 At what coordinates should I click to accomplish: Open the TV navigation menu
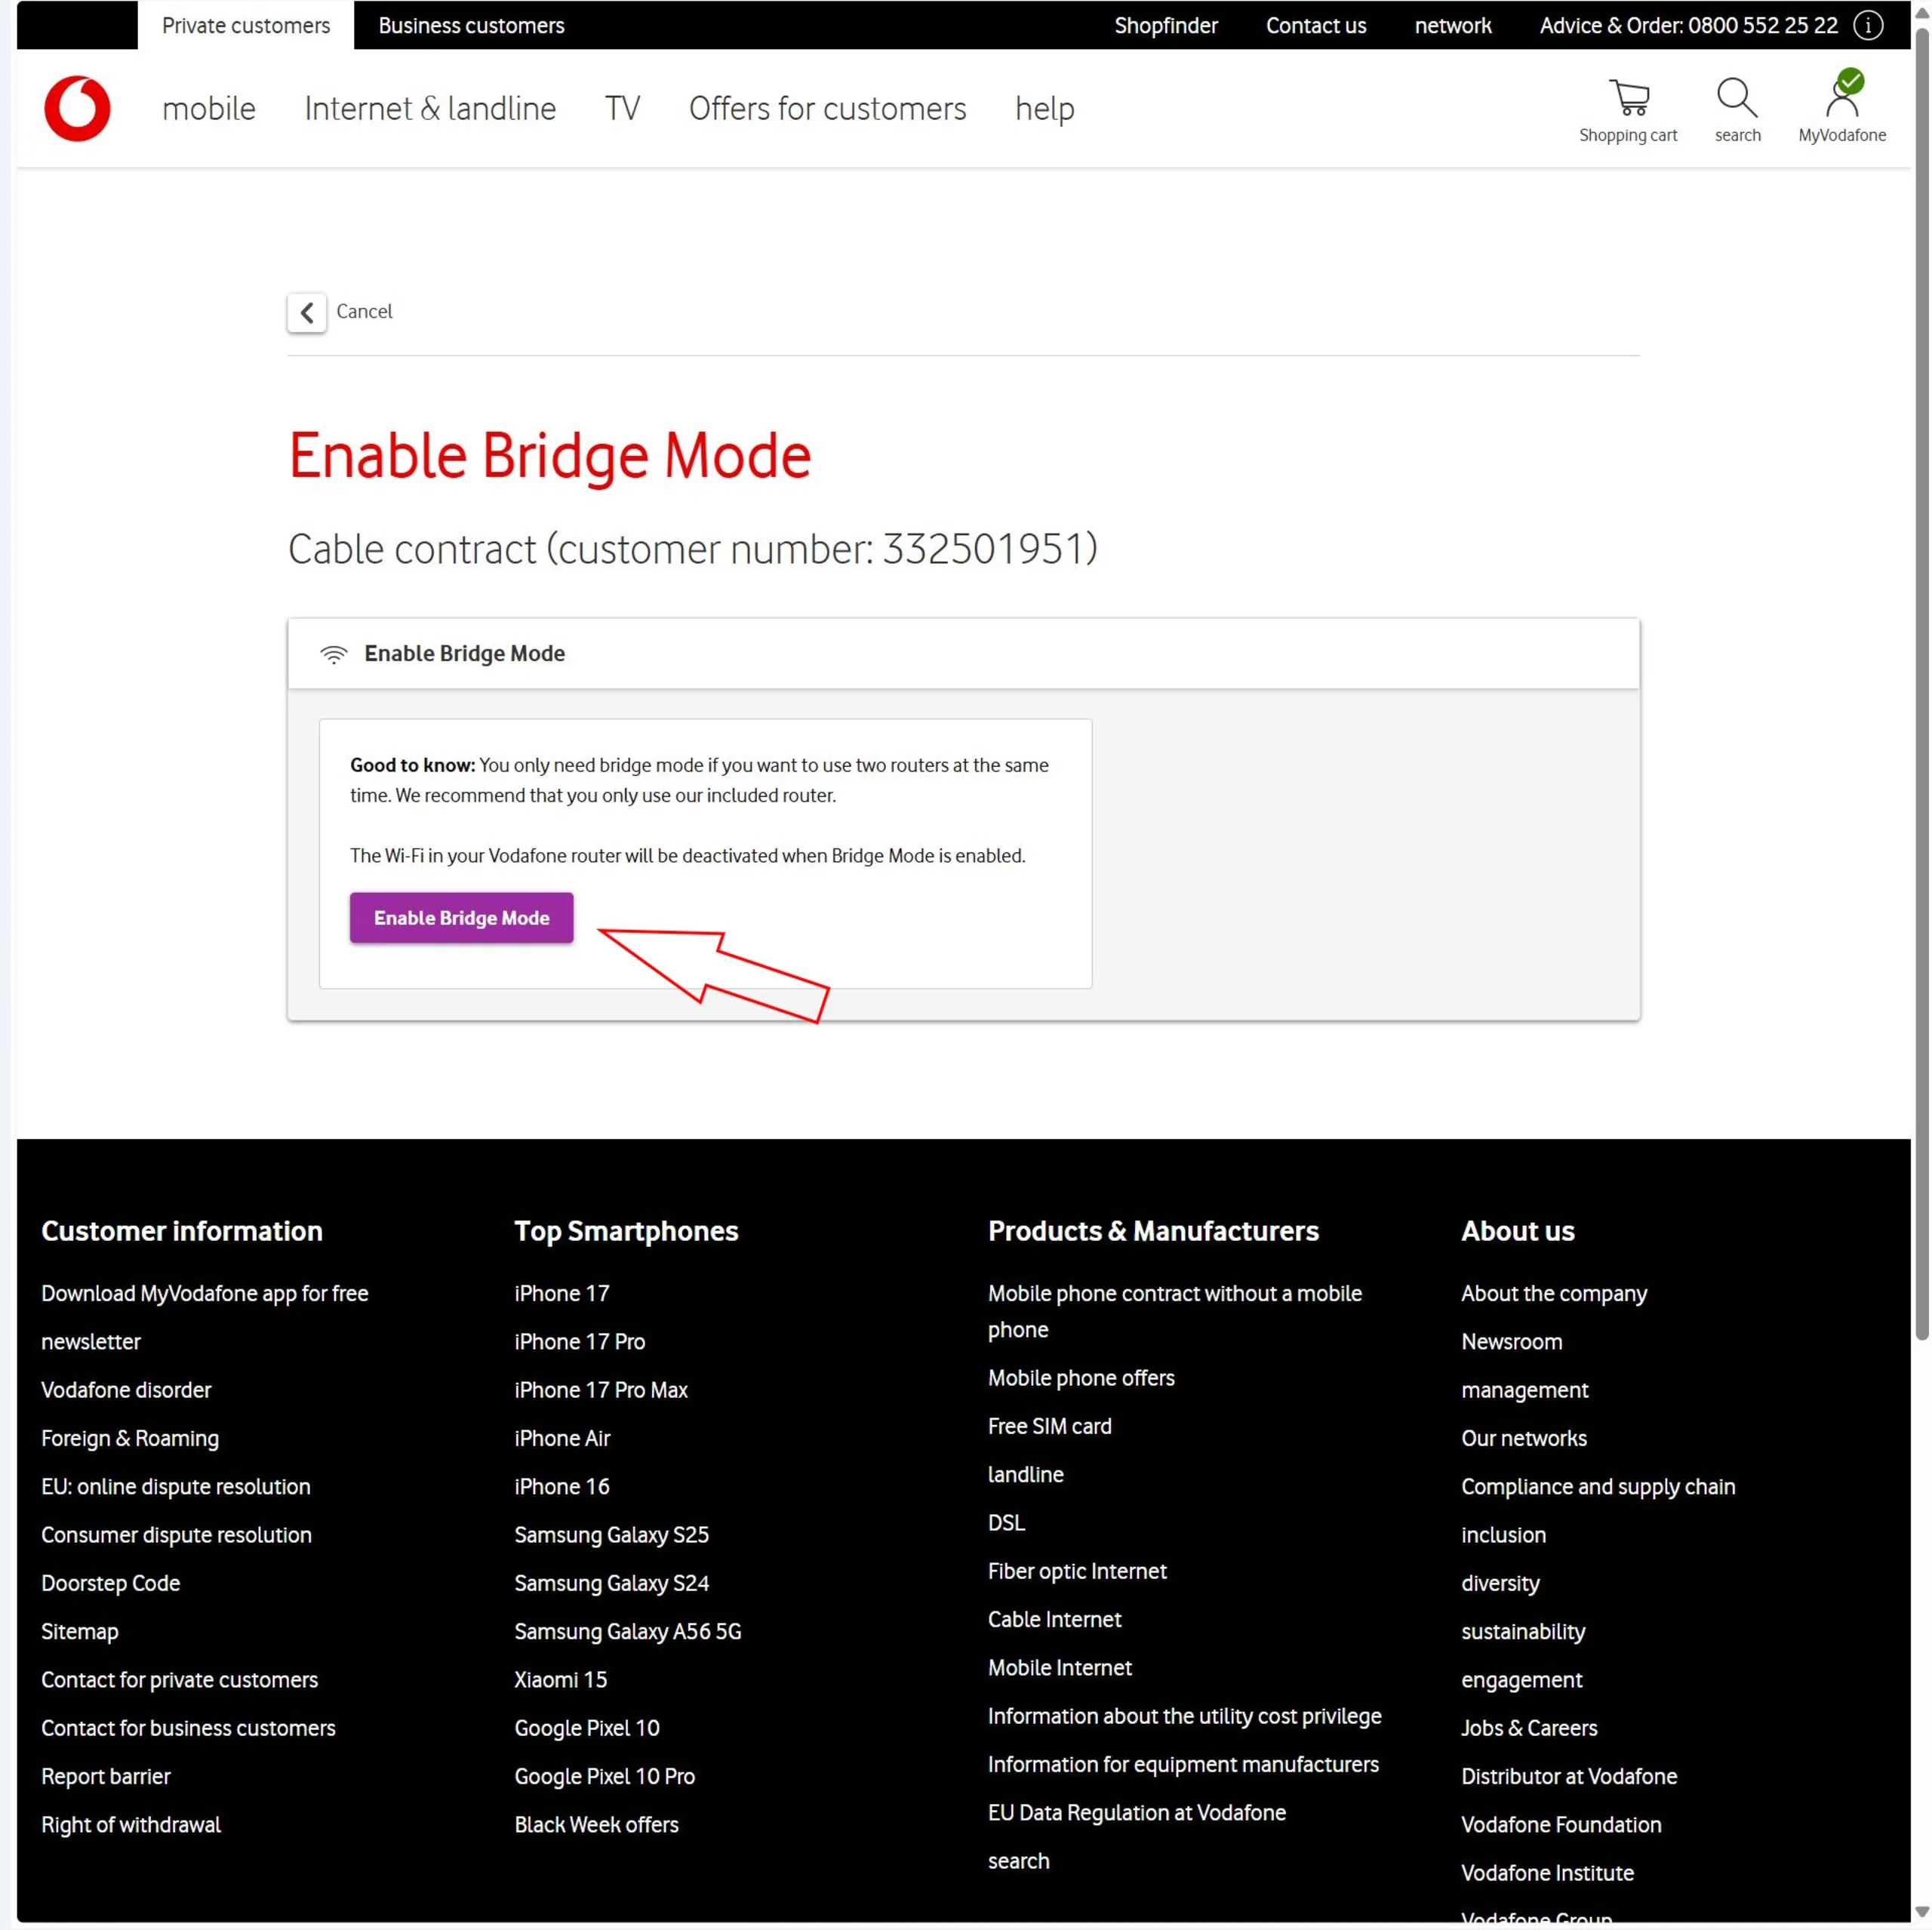(622, 108)
